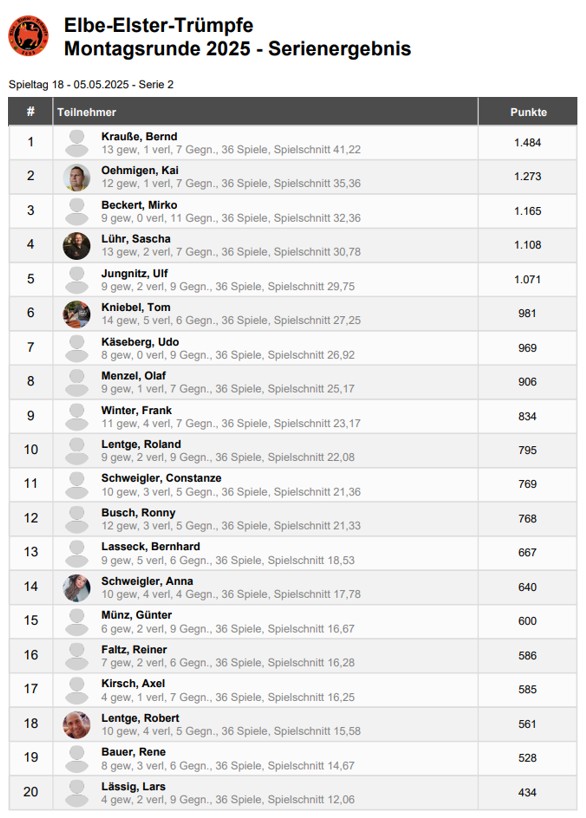Click Tom Kniebel's avatar picture
This screenshot has width=586, height=818.
(x=77, y=314)
